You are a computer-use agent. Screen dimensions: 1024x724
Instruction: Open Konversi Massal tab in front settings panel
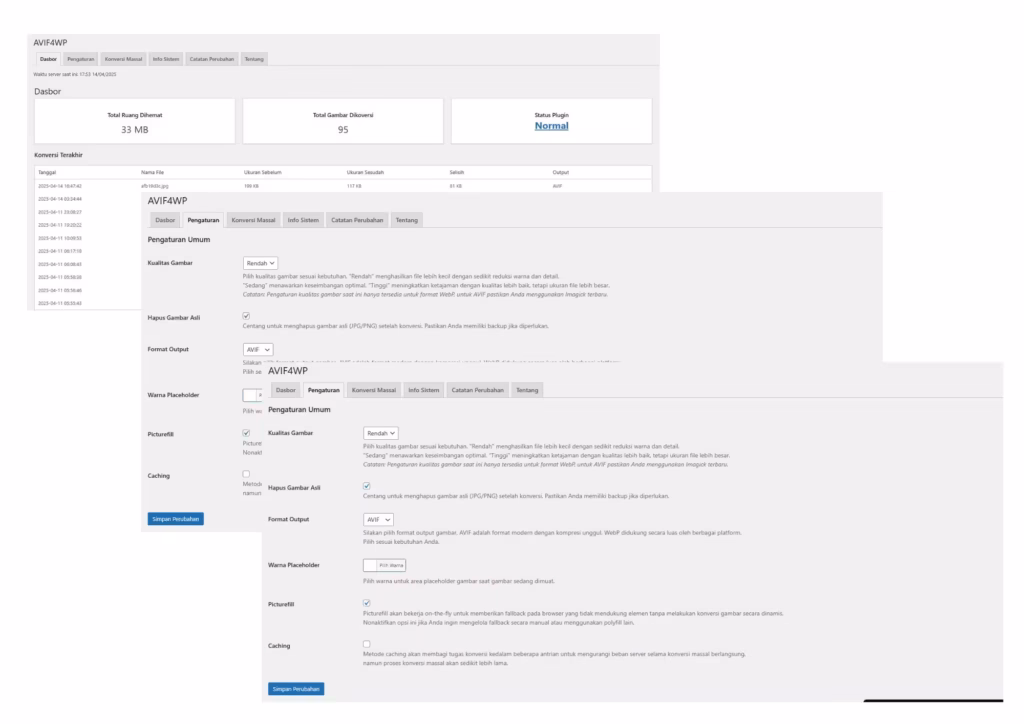pos(374,390)
